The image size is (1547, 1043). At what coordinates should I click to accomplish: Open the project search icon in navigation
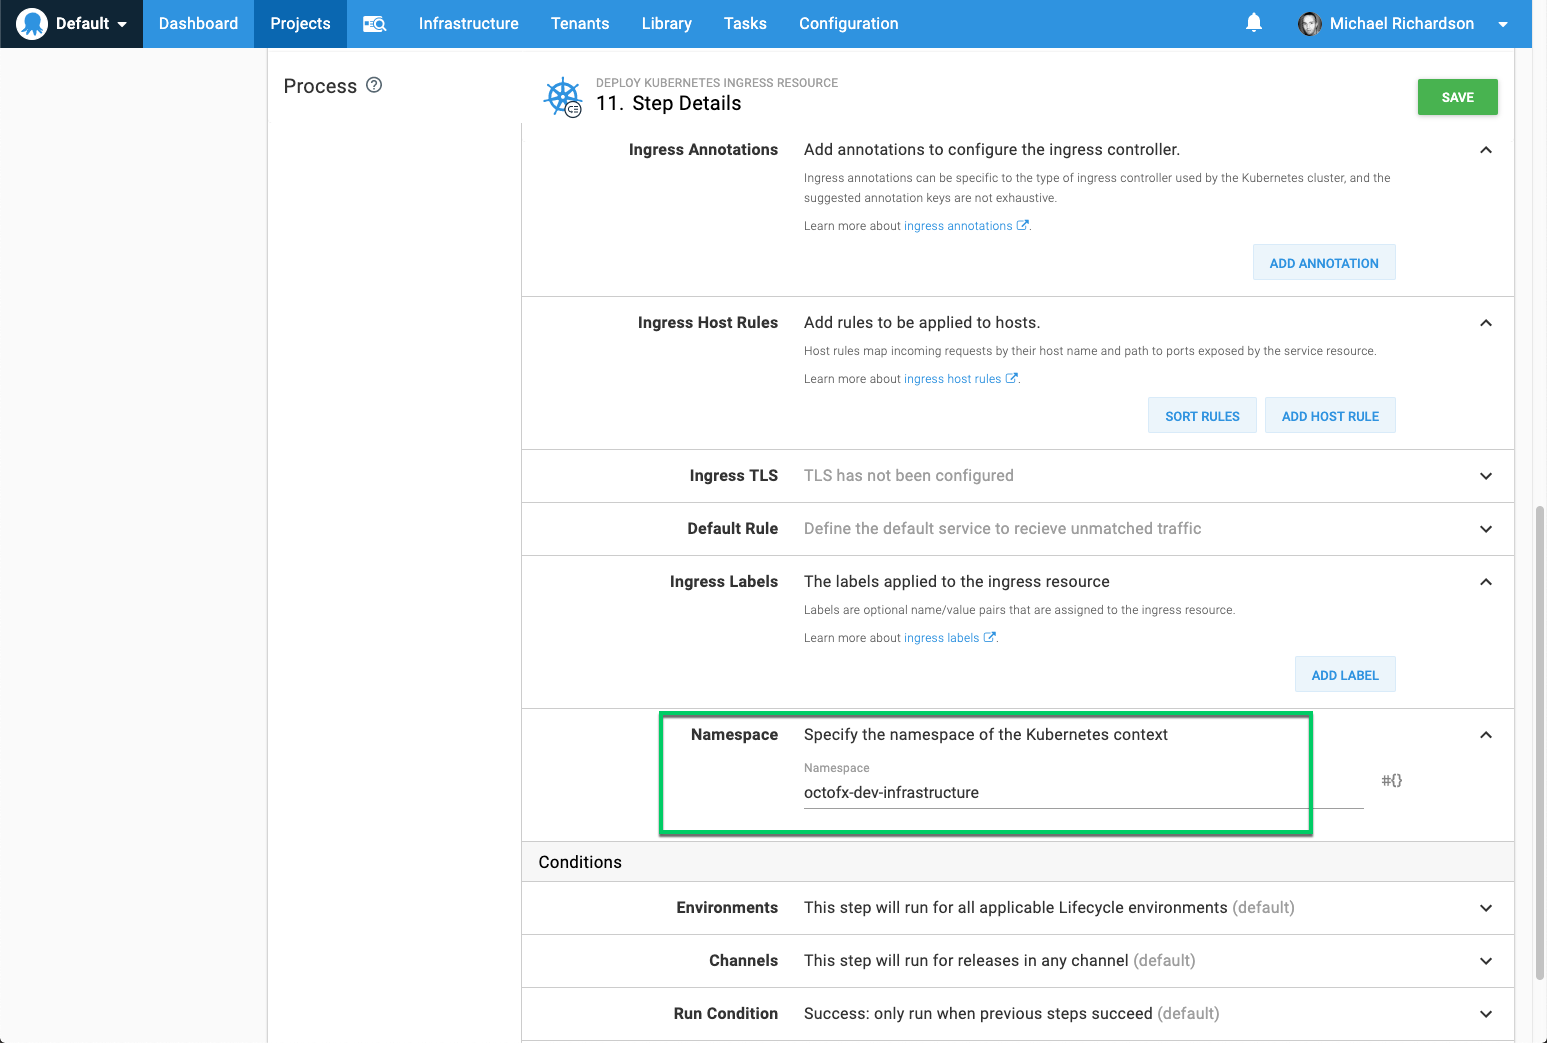[x=374, y=23]
